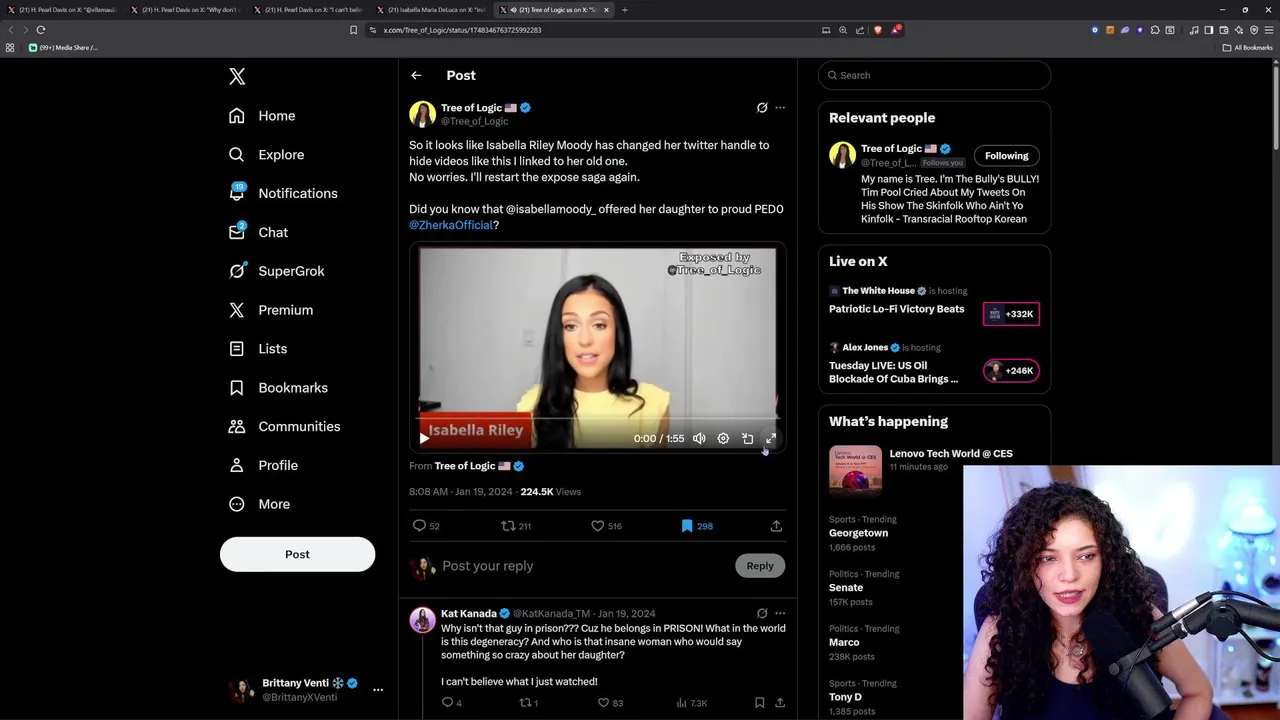Open Notifications in the sidebar
This screenshot has height=720, width=1280.
(x=283, y=193)
